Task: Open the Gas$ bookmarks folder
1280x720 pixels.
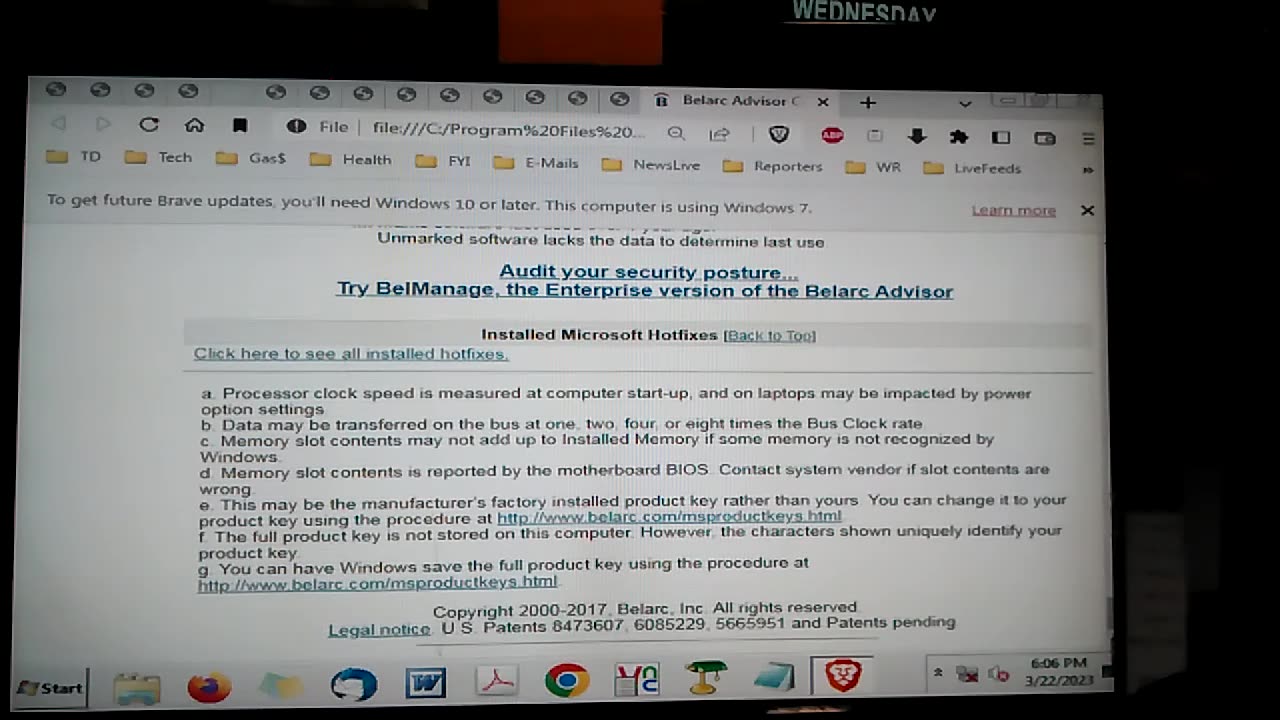Action: (x=251, y=158)
